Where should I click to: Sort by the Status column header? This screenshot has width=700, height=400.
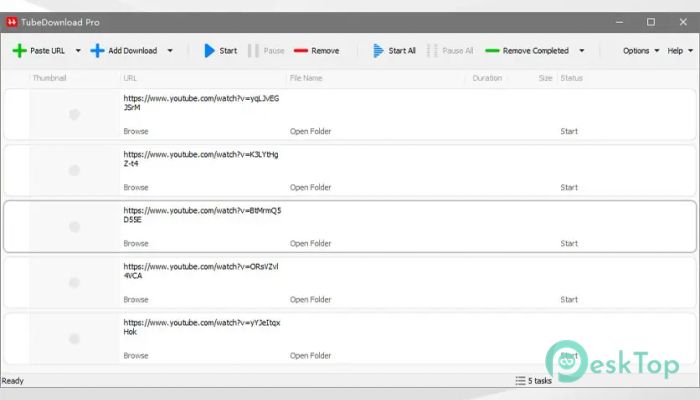click(571, 78)
